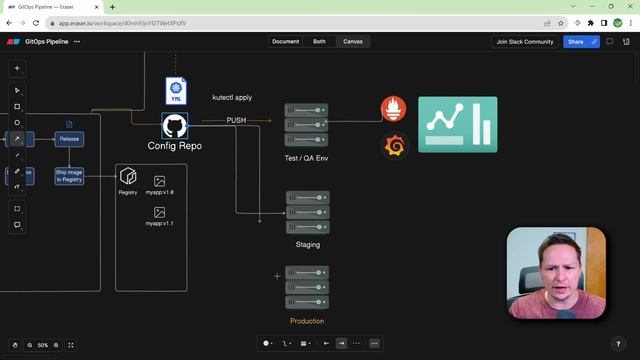Select the arrow connector tool
640x360 pixels.
[17, 139]
